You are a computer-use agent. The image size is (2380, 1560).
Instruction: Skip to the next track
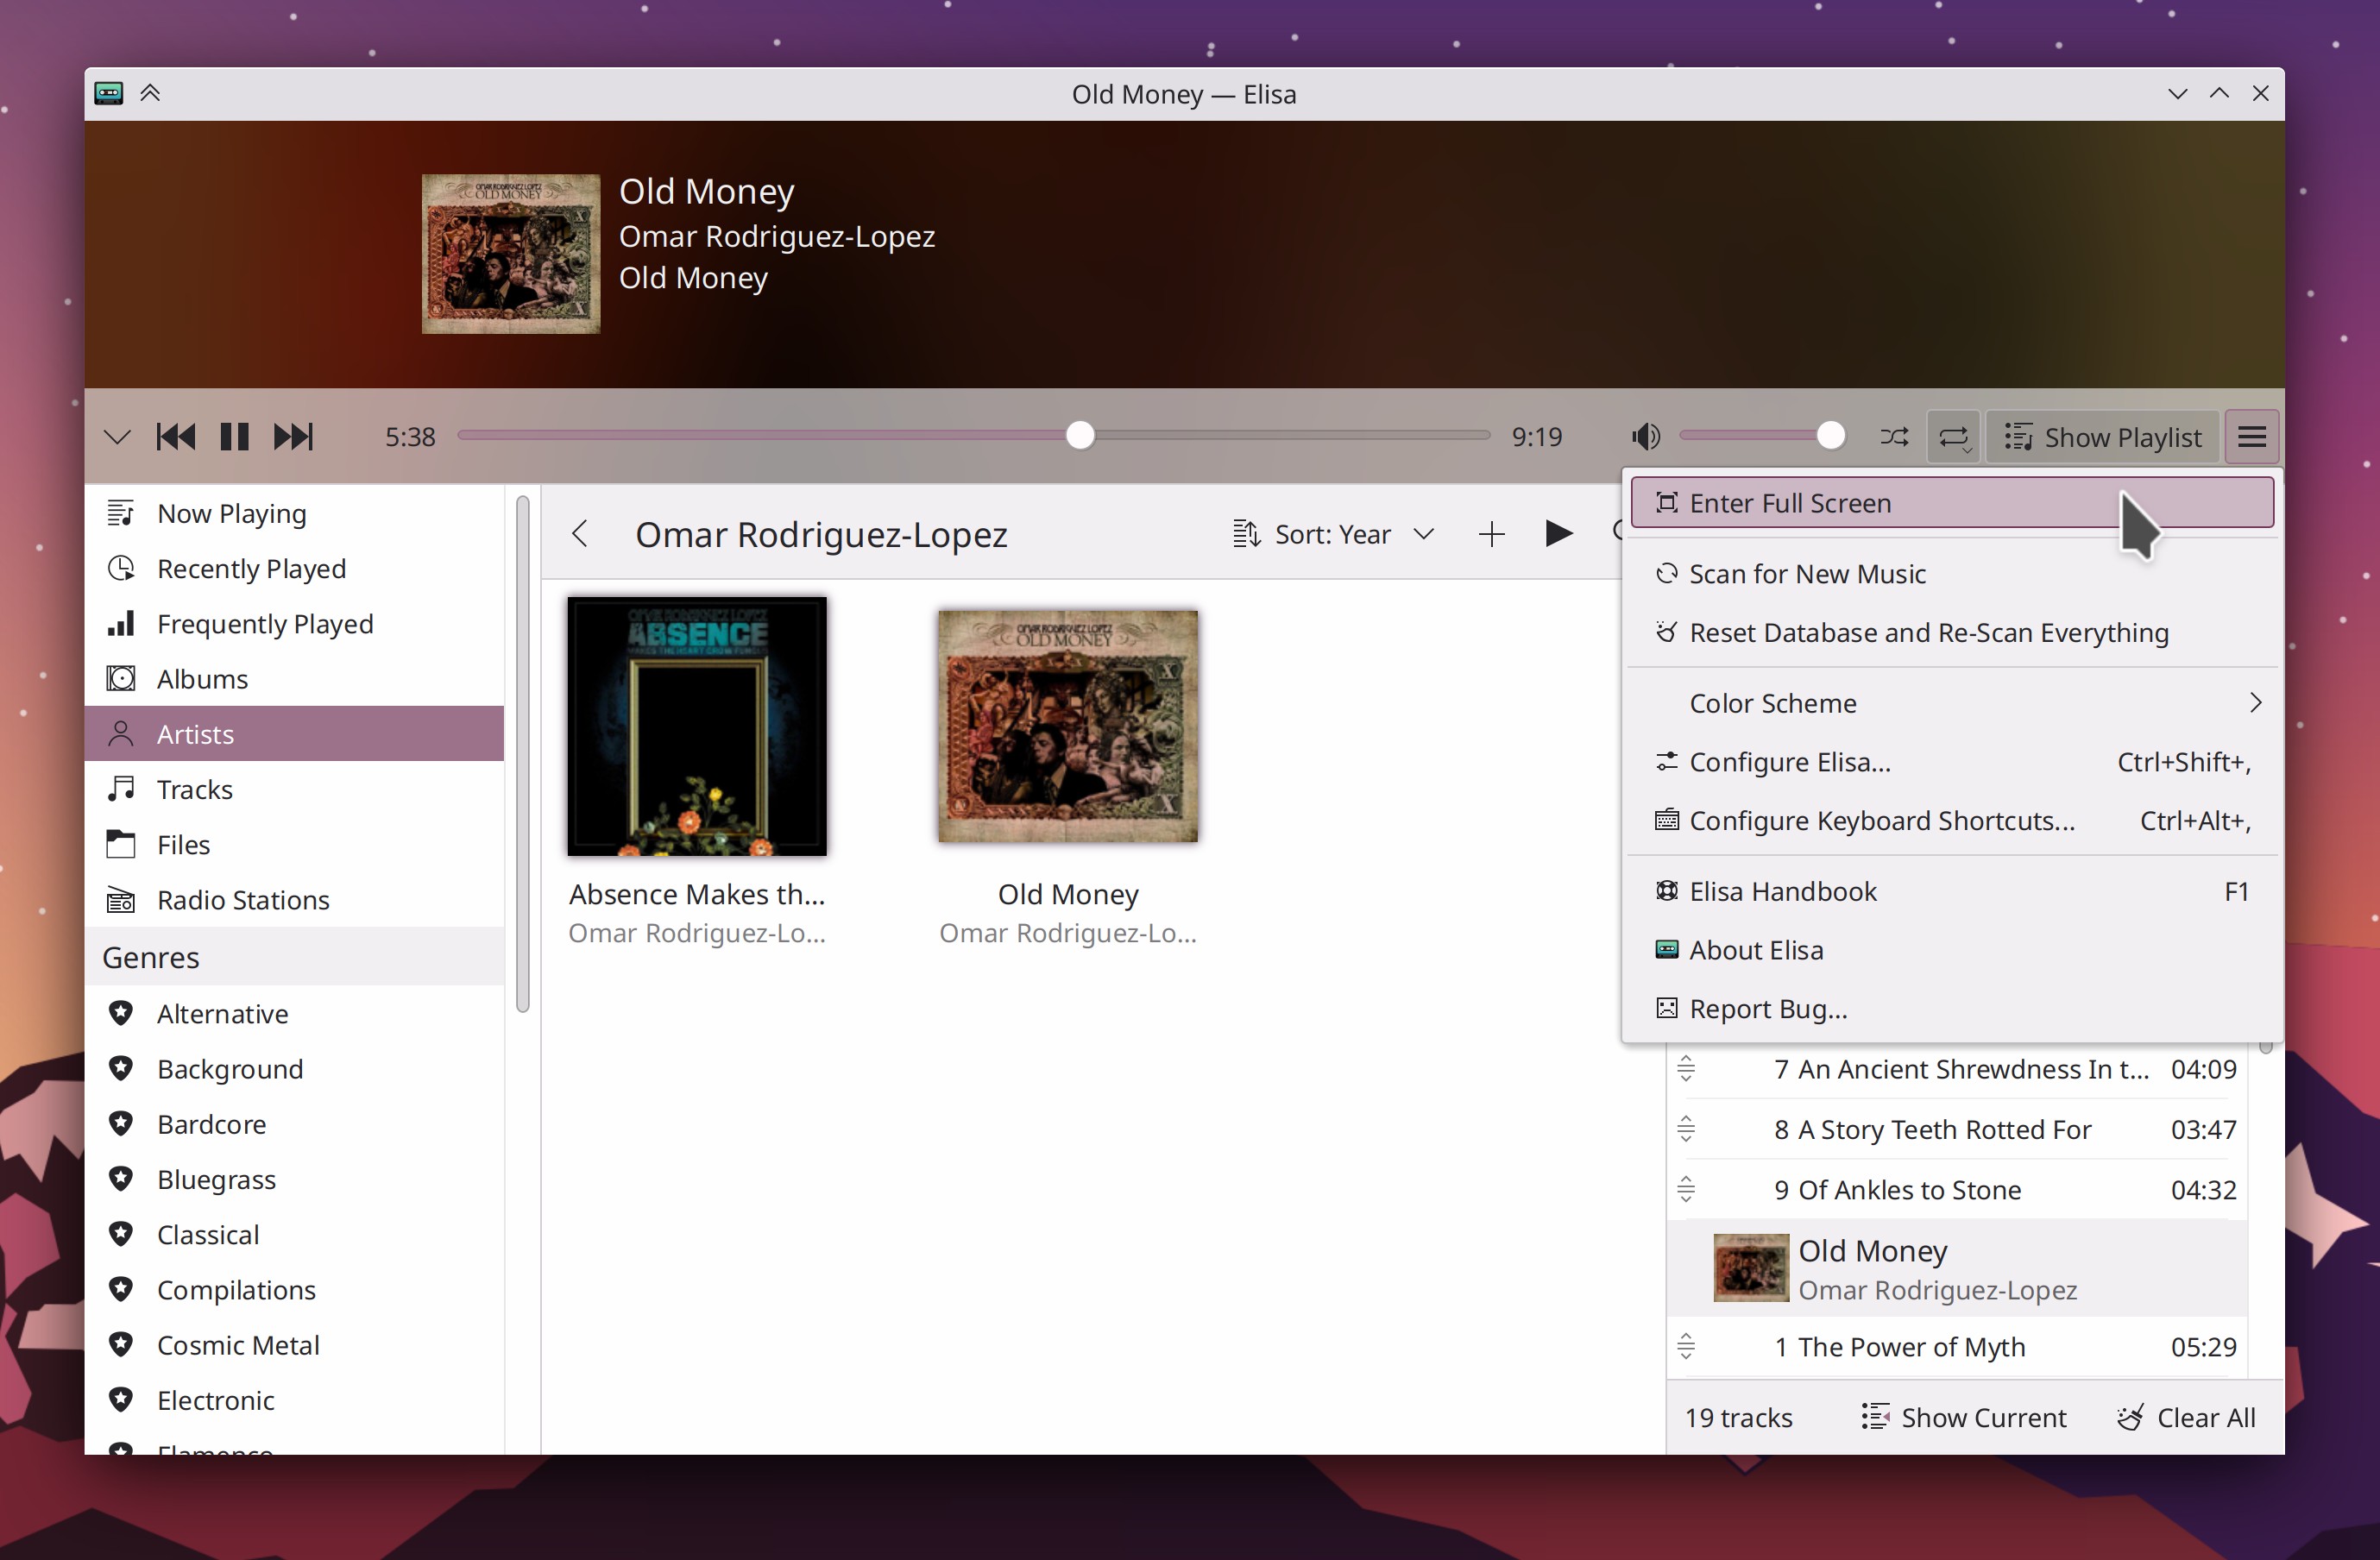pyautogui.click(x=293, y=437)
